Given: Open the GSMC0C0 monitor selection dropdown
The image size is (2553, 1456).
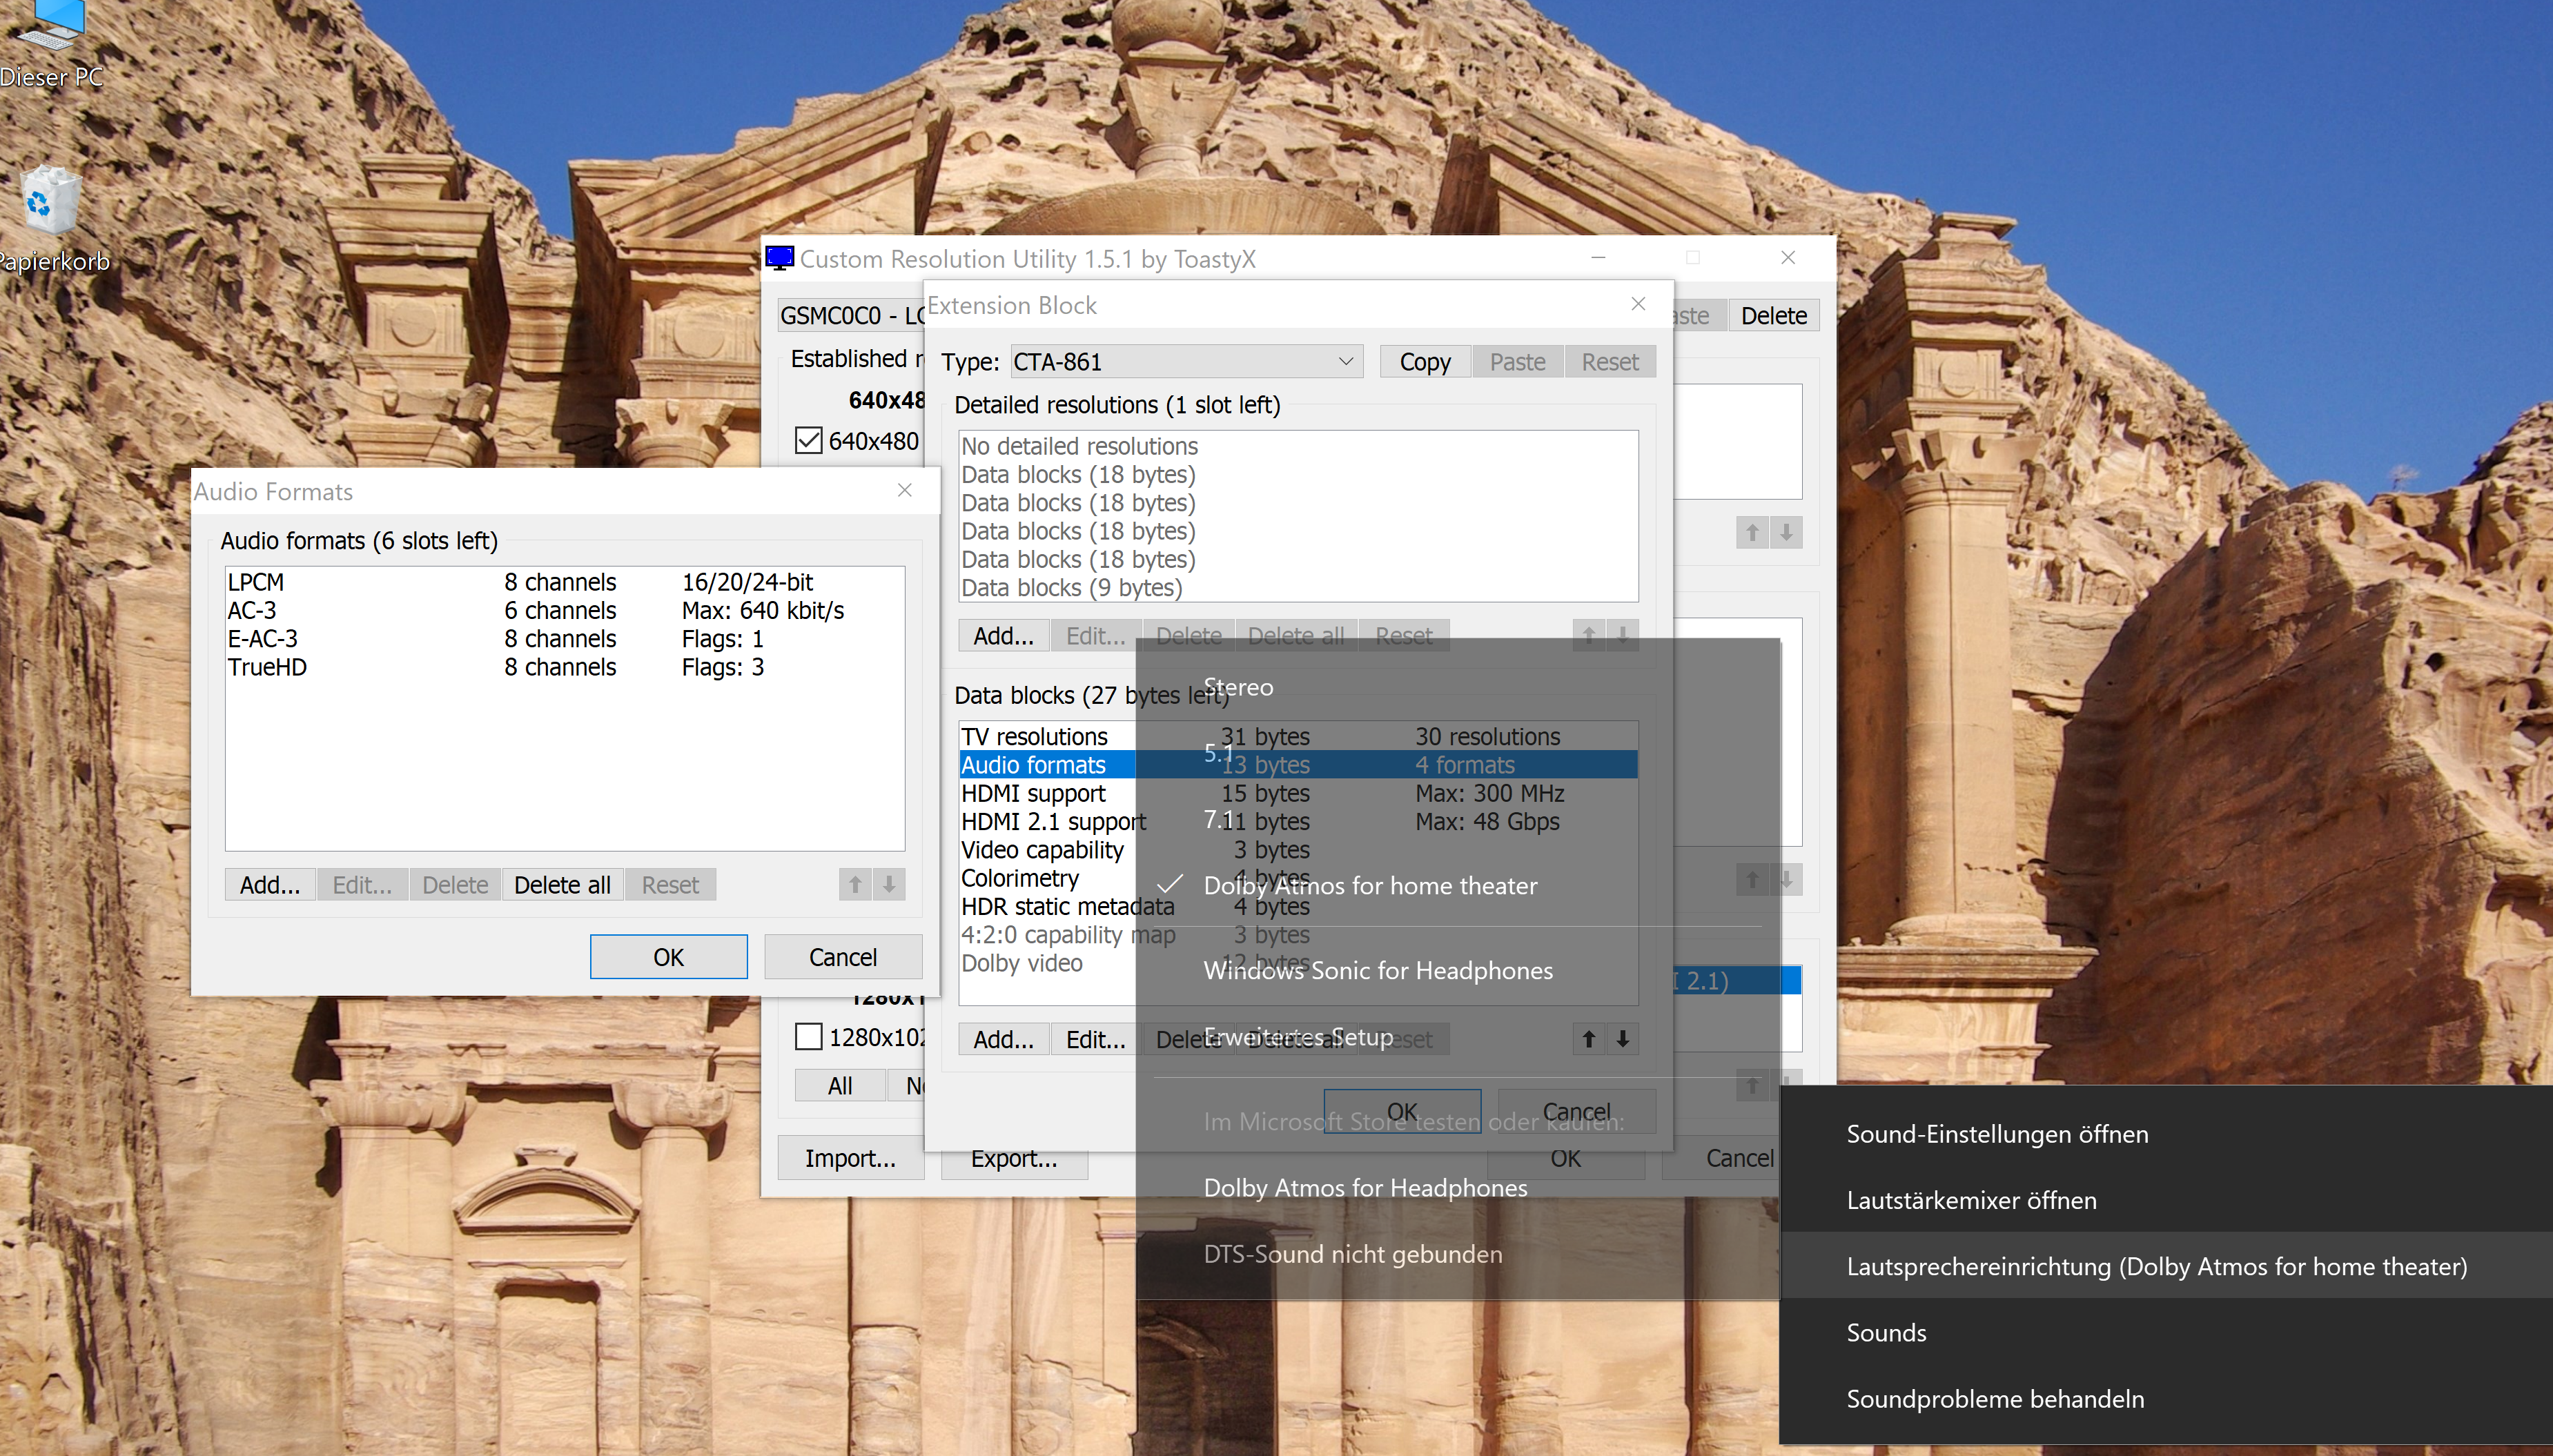Looking at the screenshot, I should click(x=850, y=316).
